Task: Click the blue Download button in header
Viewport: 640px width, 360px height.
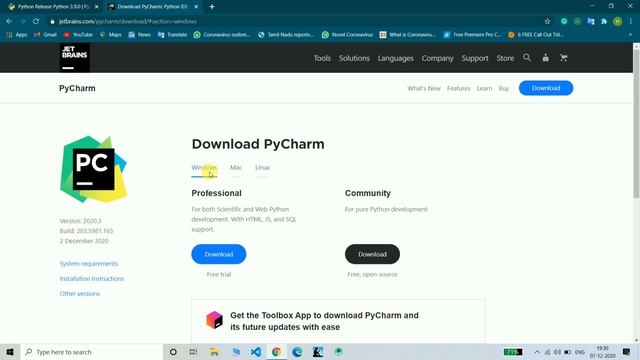Action: (x=546, y=88)
